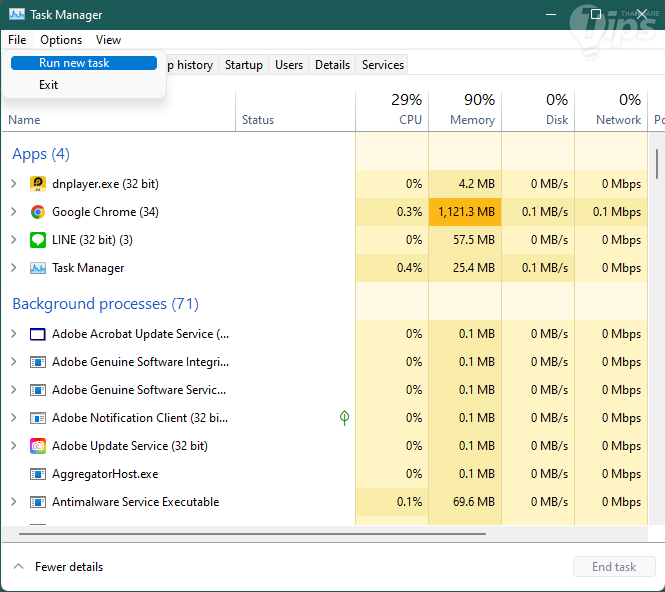
Task: Select Background processes (71) group header
Action: 106,304
